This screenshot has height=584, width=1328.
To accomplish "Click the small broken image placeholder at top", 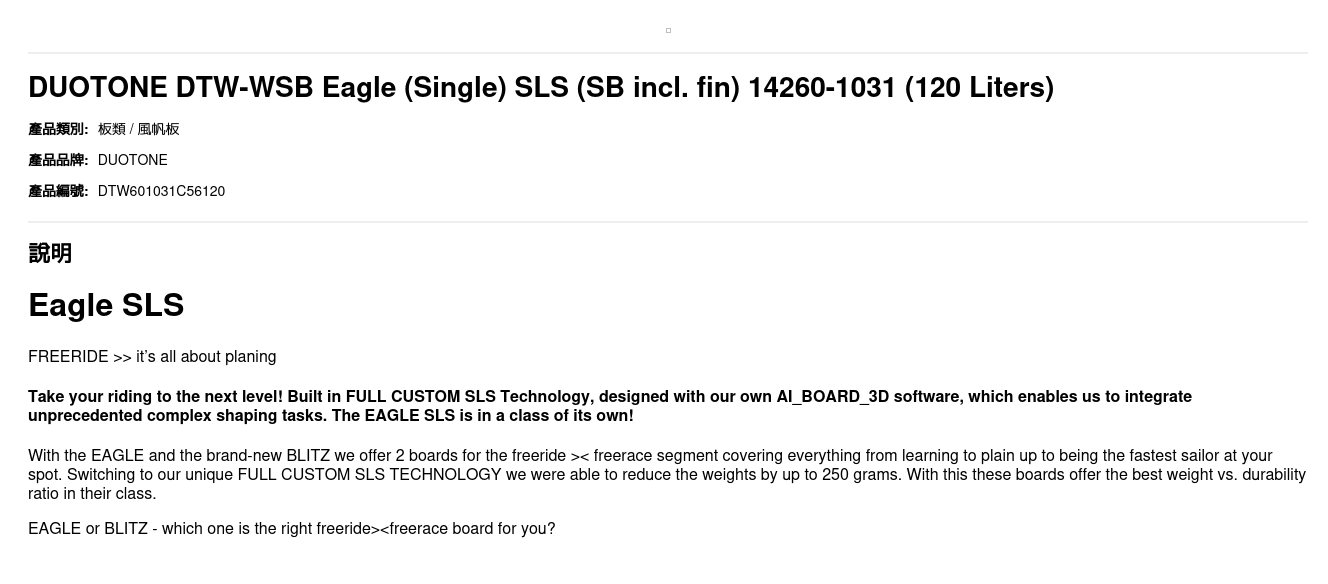I will (x=668, y=31).
